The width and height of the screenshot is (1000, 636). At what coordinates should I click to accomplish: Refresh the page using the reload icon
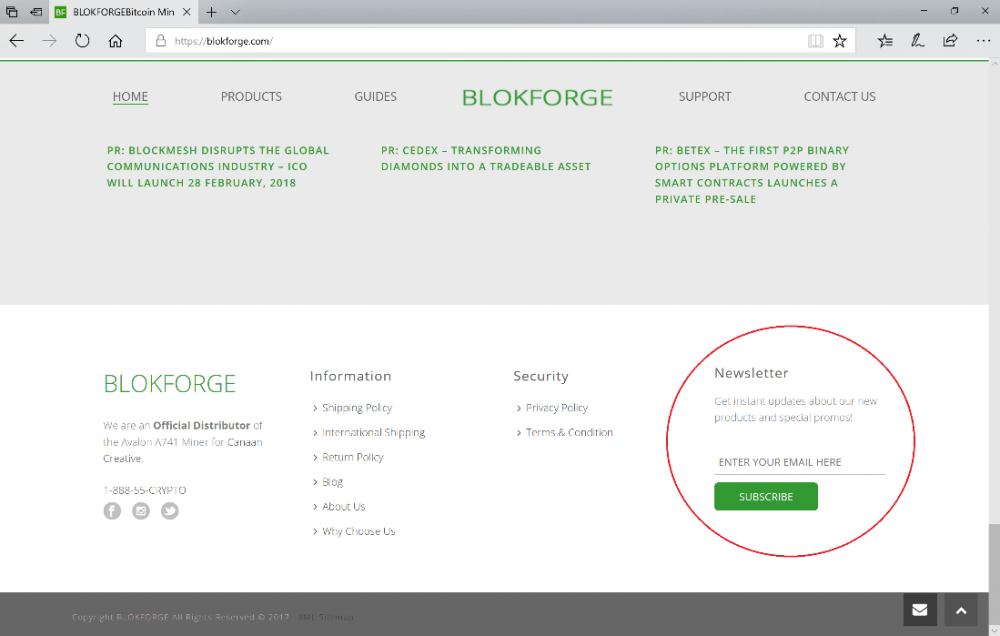(x=80, y=40)
